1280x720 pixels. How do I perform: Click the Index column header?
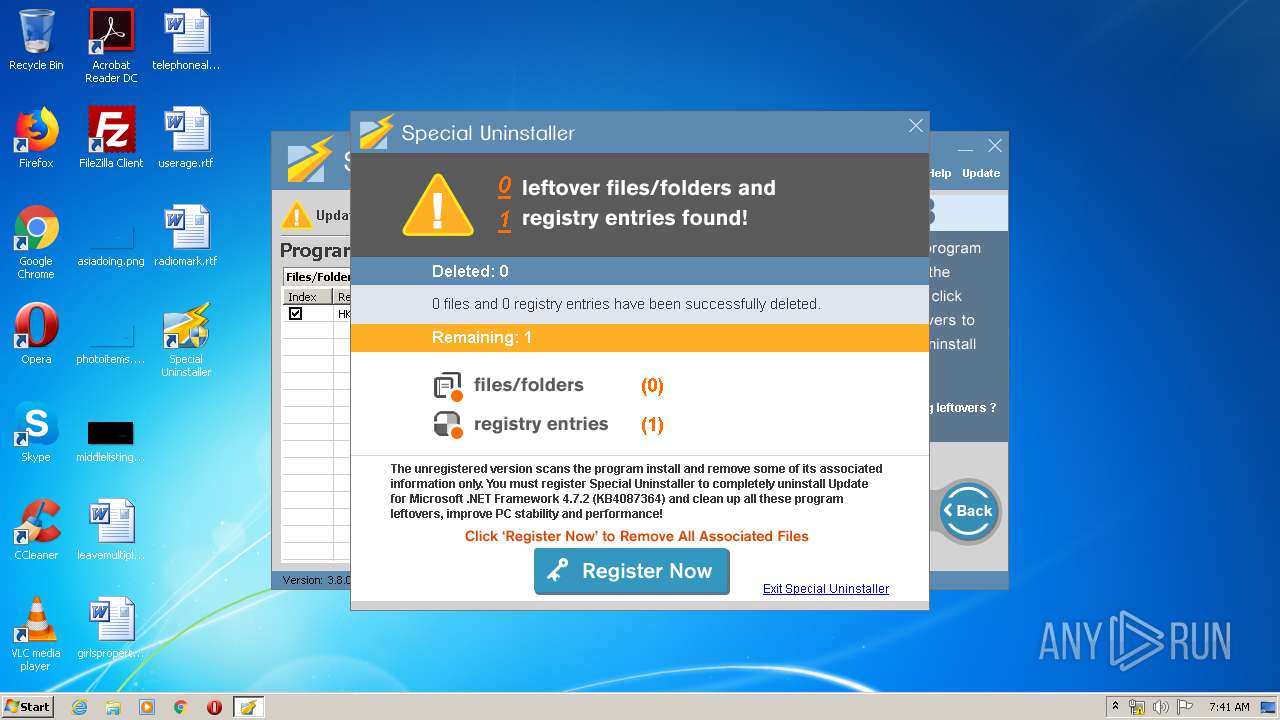click(x=307, y=297)
